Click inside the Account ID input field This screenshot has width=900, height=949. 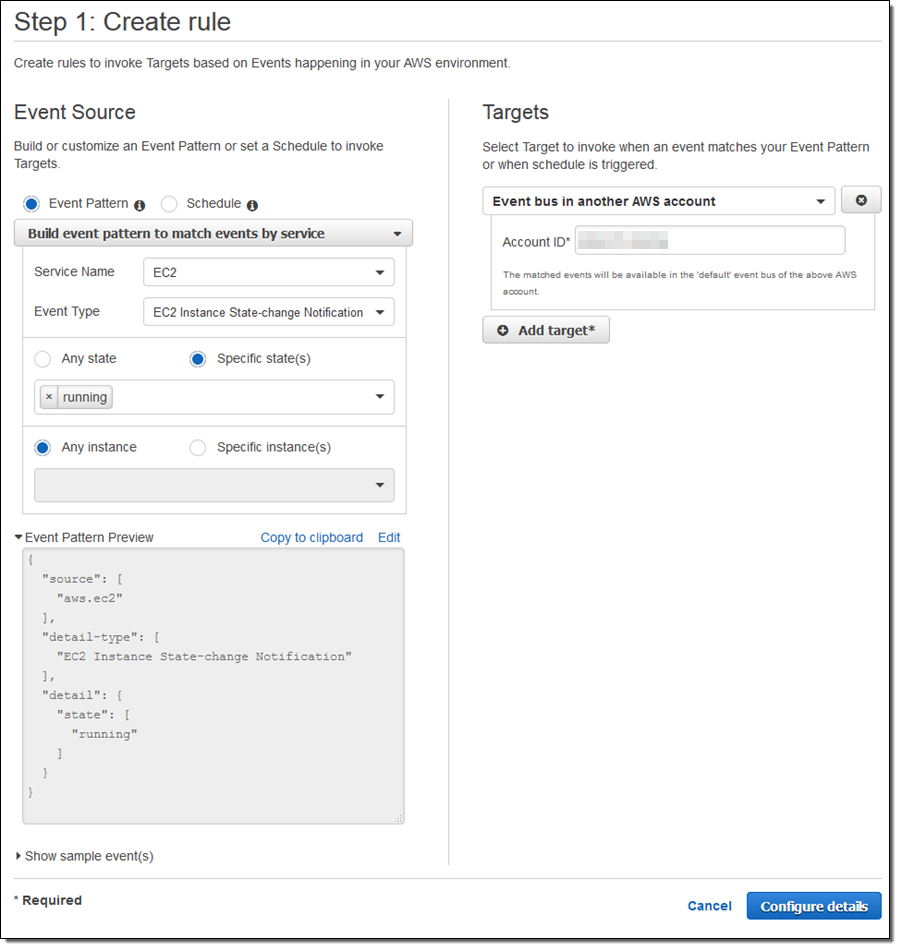(x=710, y=241)
